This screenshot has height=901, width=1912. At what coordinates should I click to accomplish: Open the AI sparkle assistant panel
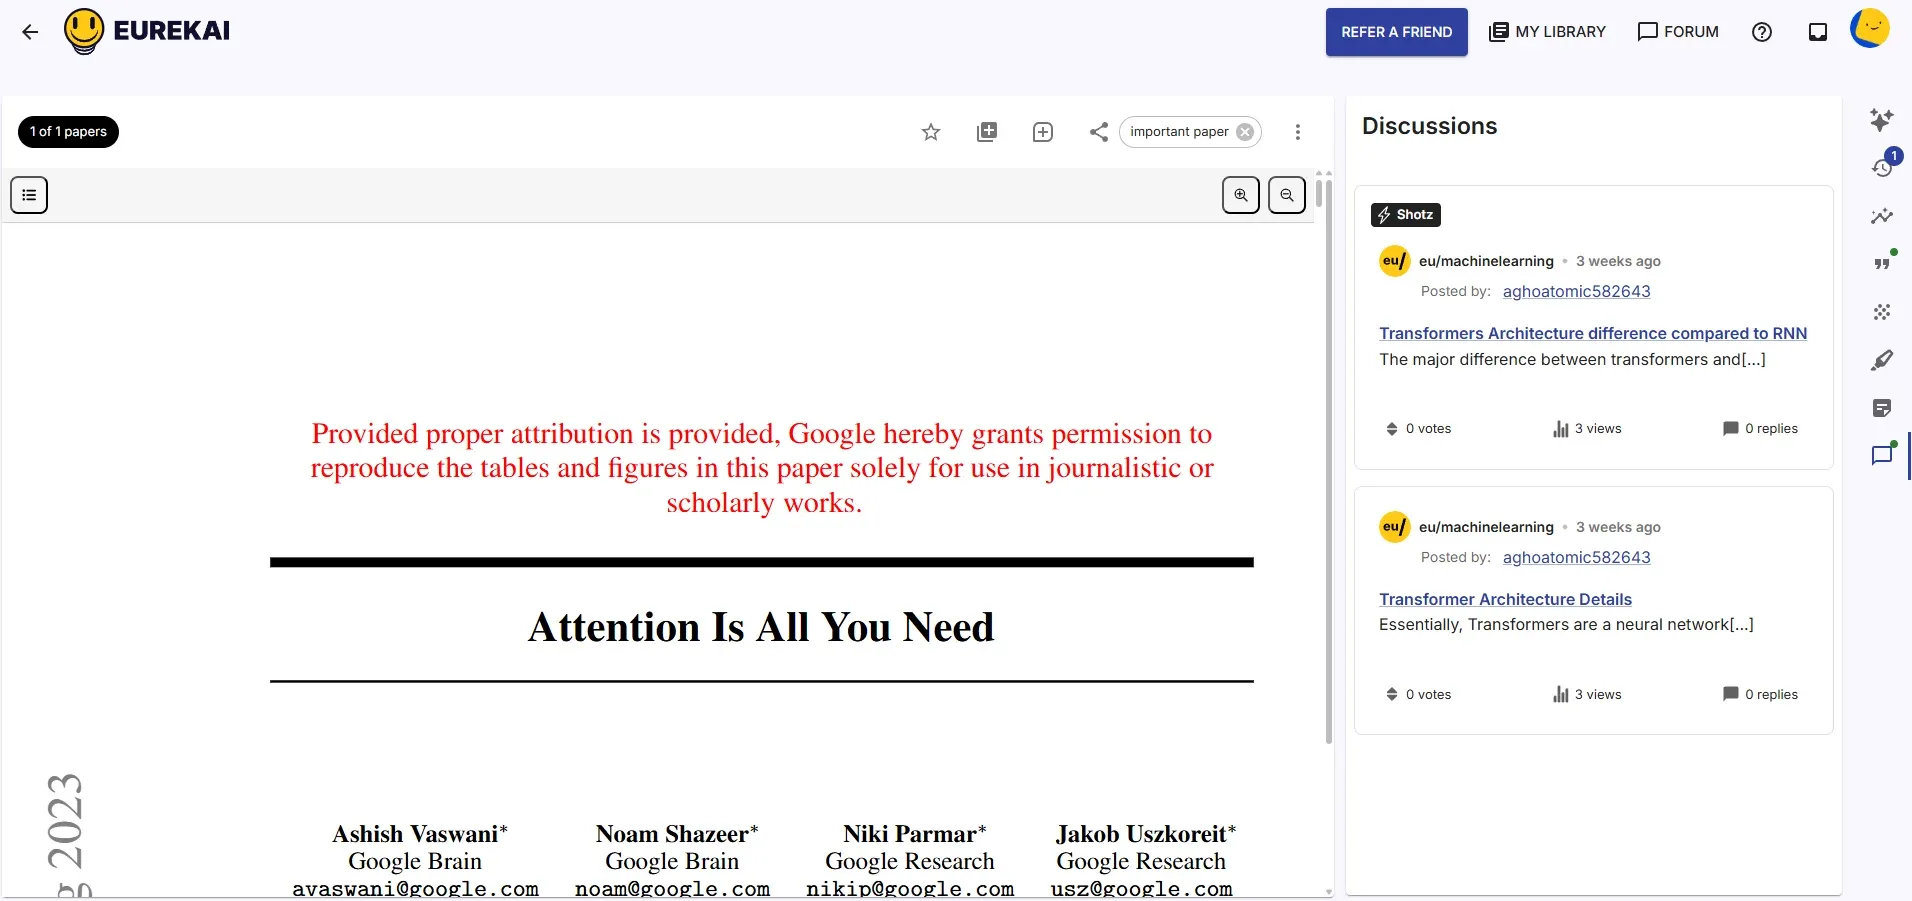[1881, 120]
